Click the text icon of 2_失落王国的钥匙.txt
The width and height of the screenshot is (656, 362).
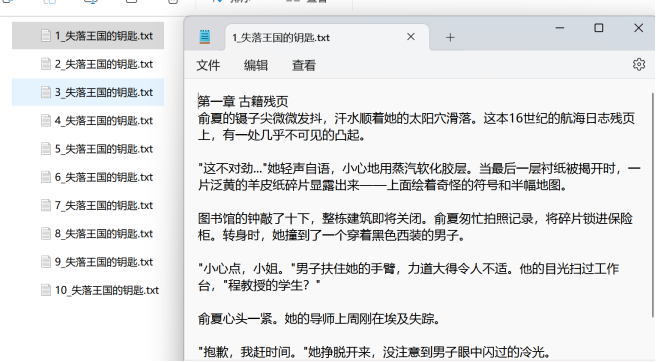(46, 64)
